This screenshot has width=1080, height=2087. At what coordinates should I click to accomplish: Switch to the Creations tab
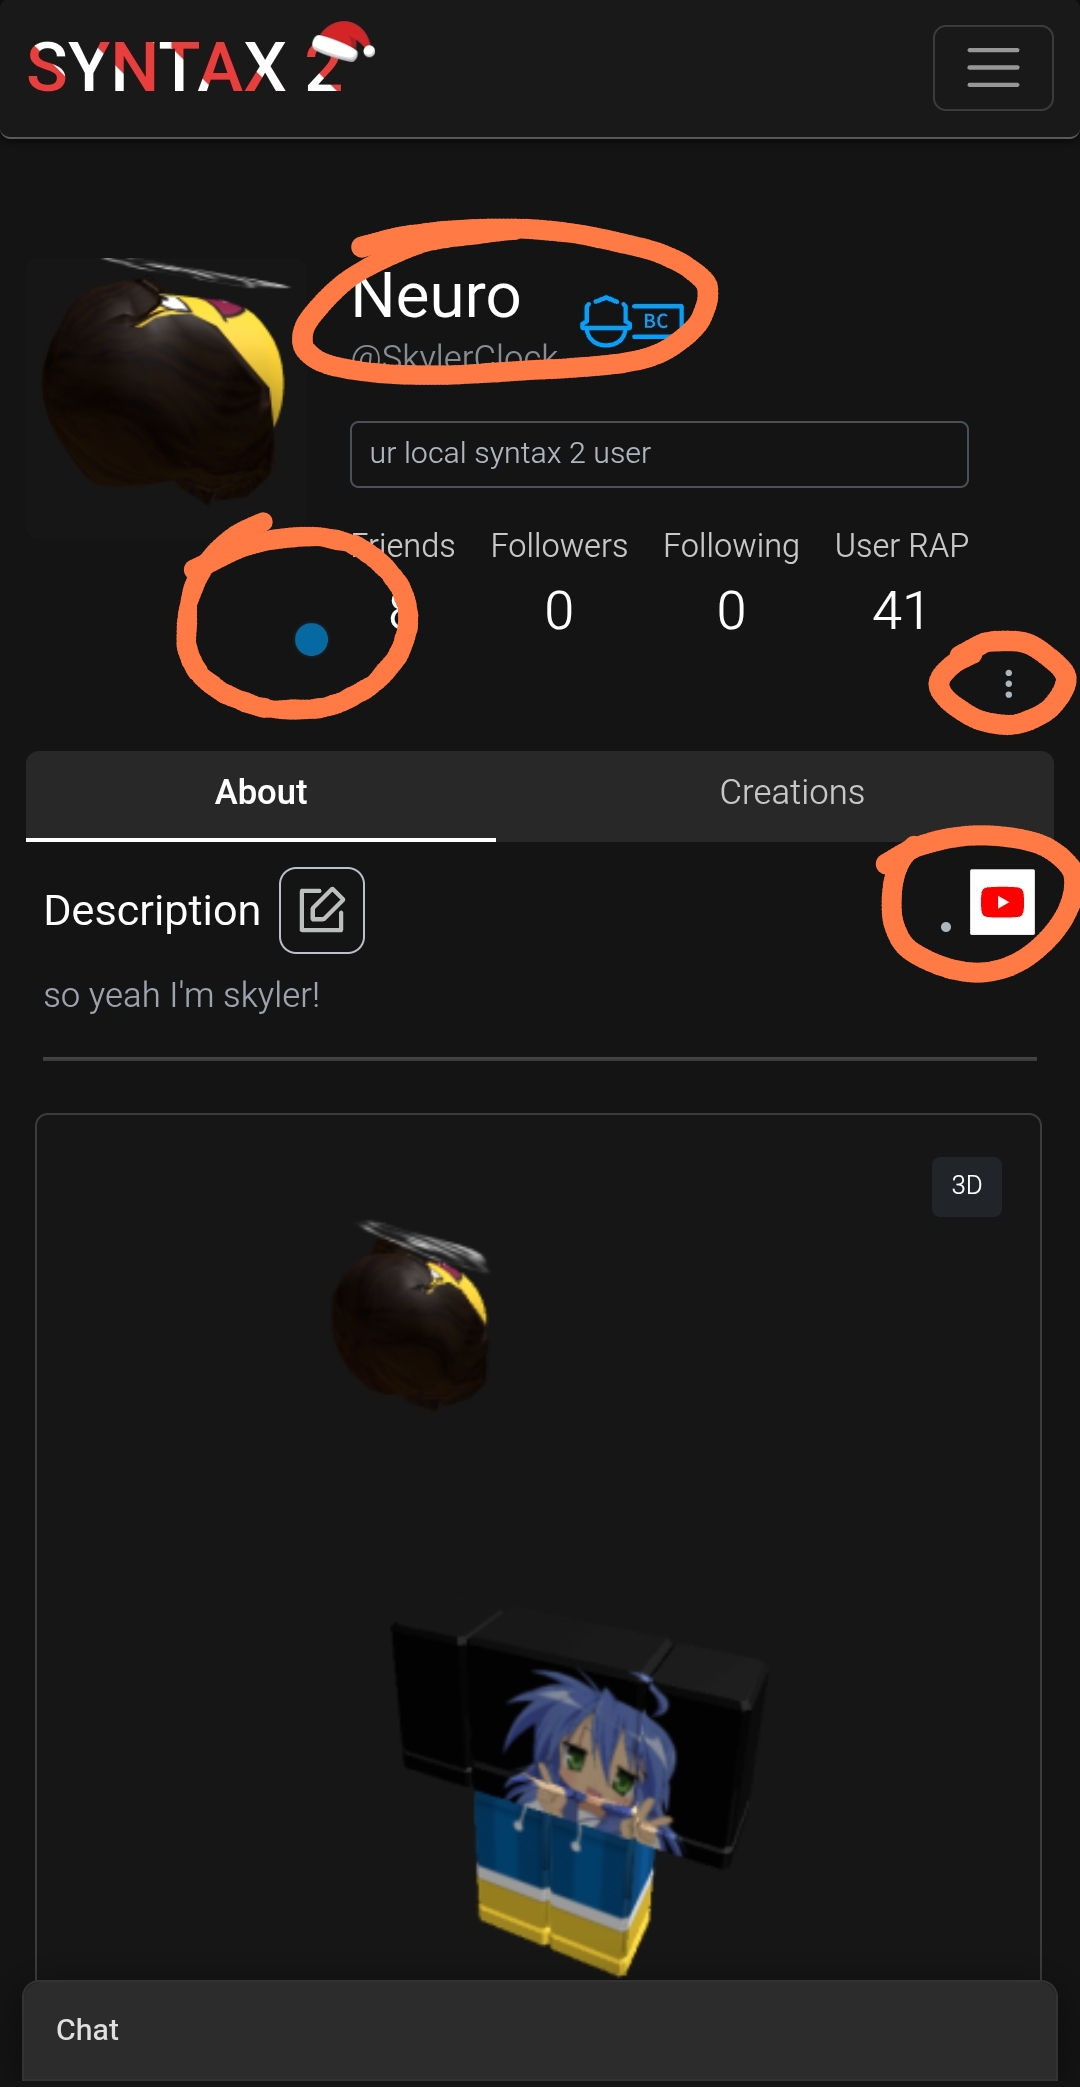[x=791, y=793]
